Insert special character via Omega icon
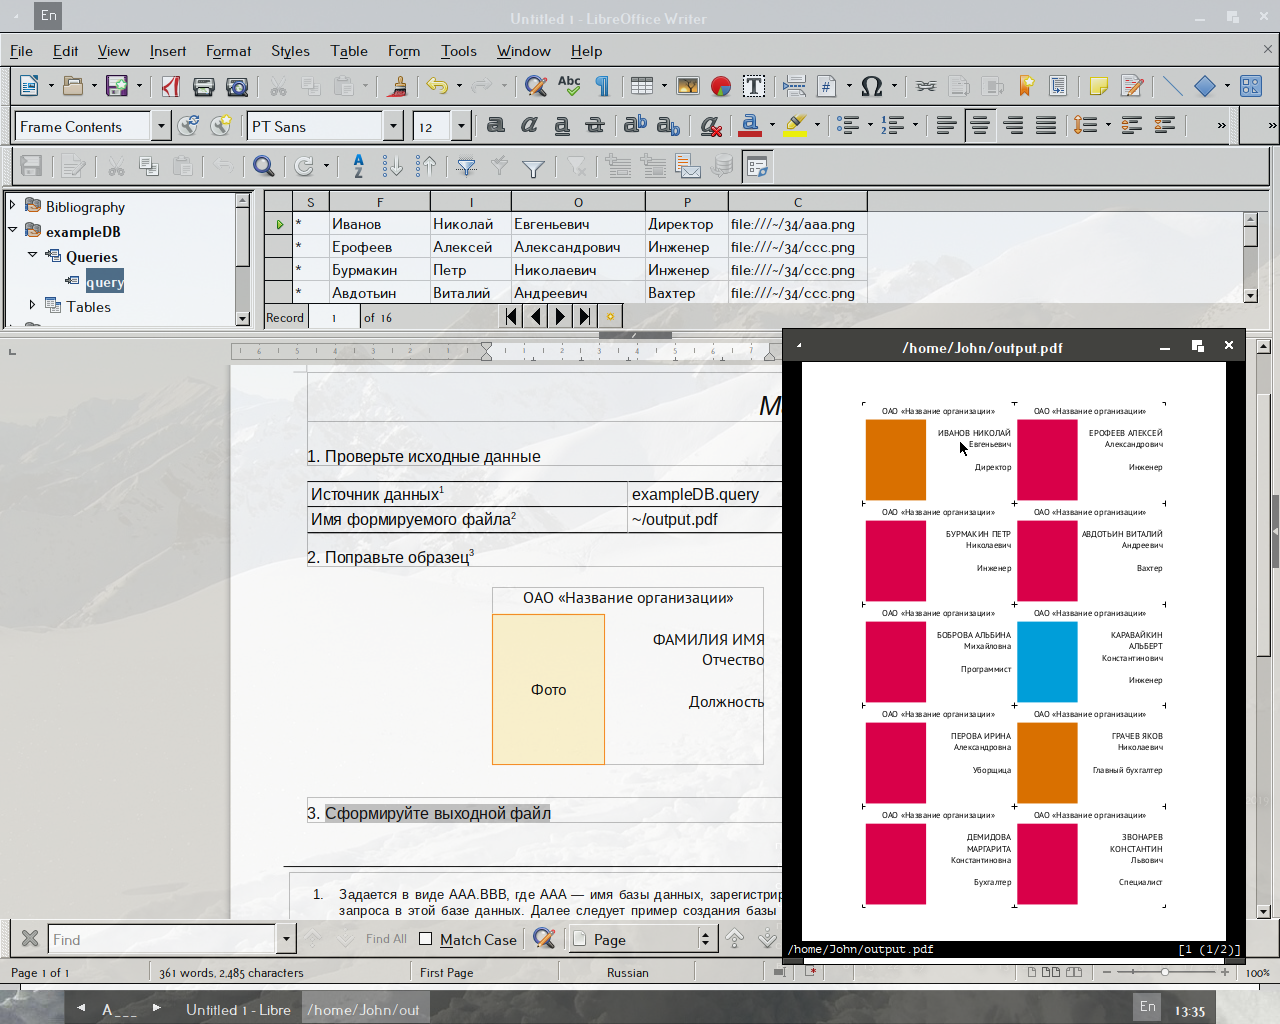Screen dimensions: 1280x1024 coord(872,86)
